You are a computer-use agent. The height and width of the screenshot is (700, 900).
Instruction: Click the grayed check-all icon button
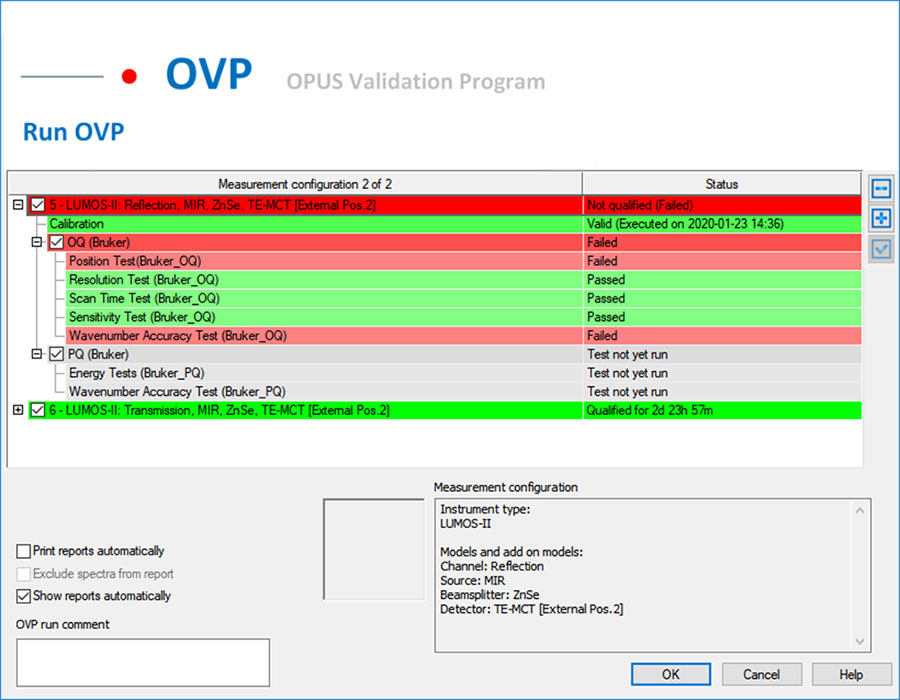880,249
